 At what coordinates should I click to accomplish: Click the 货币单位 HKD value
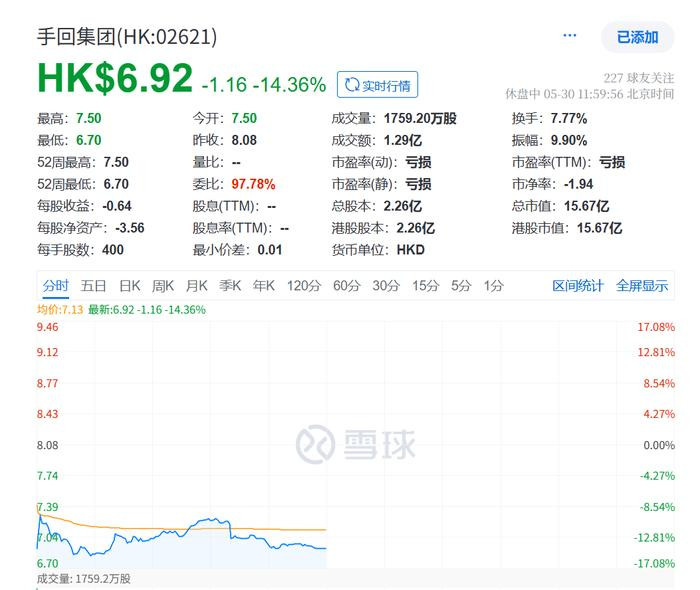click(x=410, y=250)
